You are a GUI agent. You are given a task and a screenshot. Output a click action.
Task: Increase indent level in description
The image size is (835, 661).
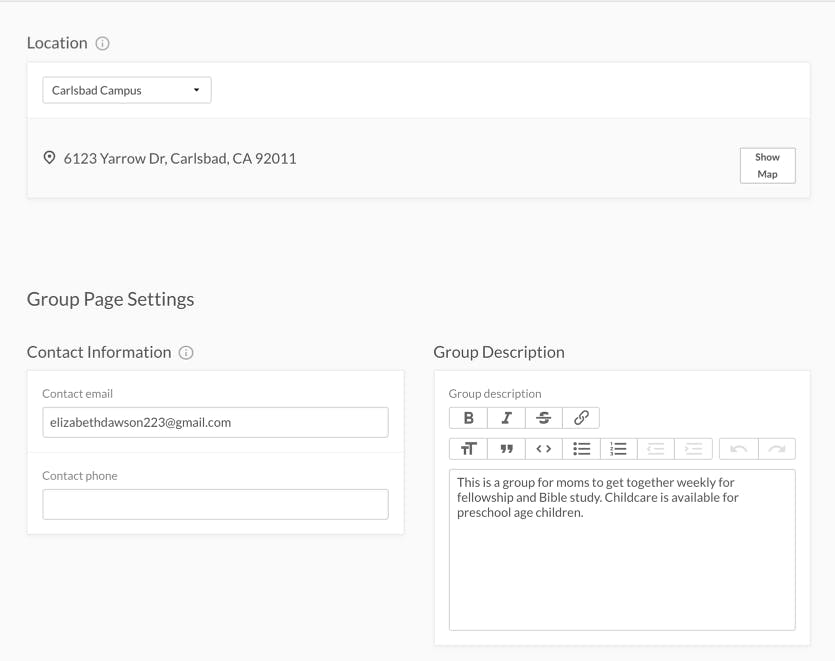693,449
